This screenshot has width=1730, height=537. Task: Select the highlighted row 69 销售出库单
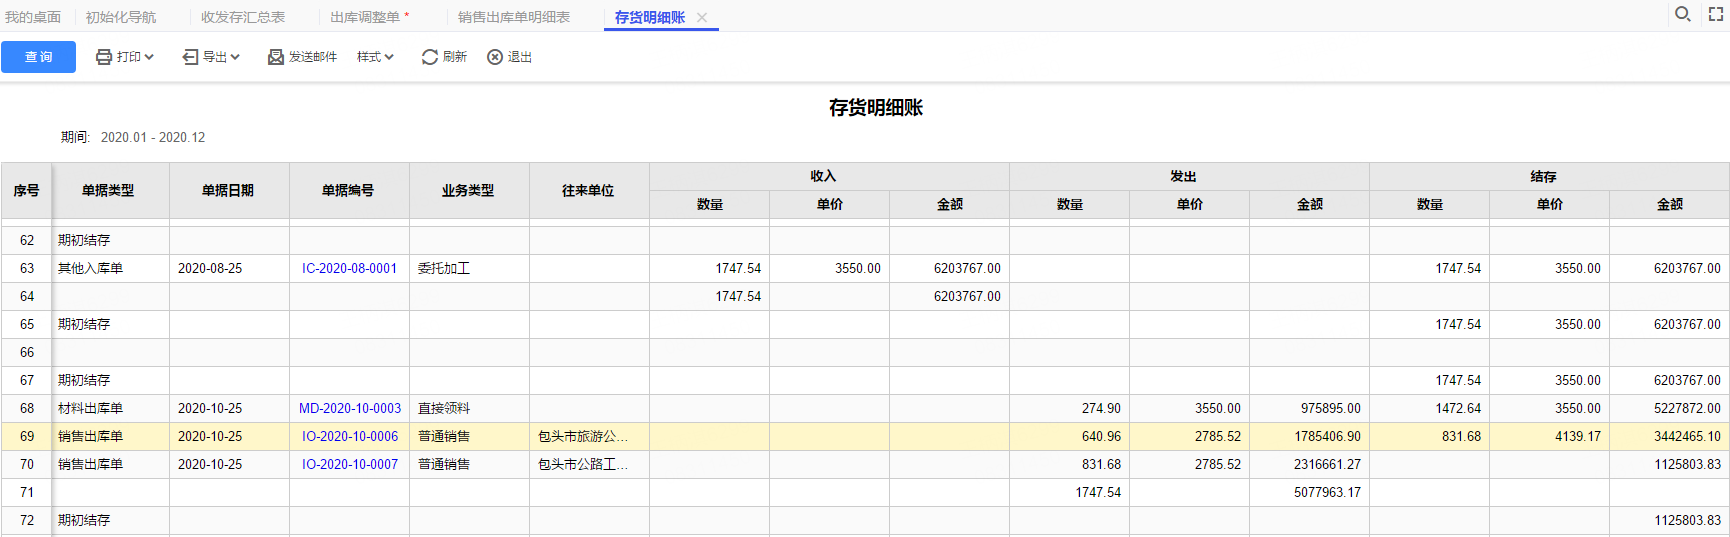865,436
